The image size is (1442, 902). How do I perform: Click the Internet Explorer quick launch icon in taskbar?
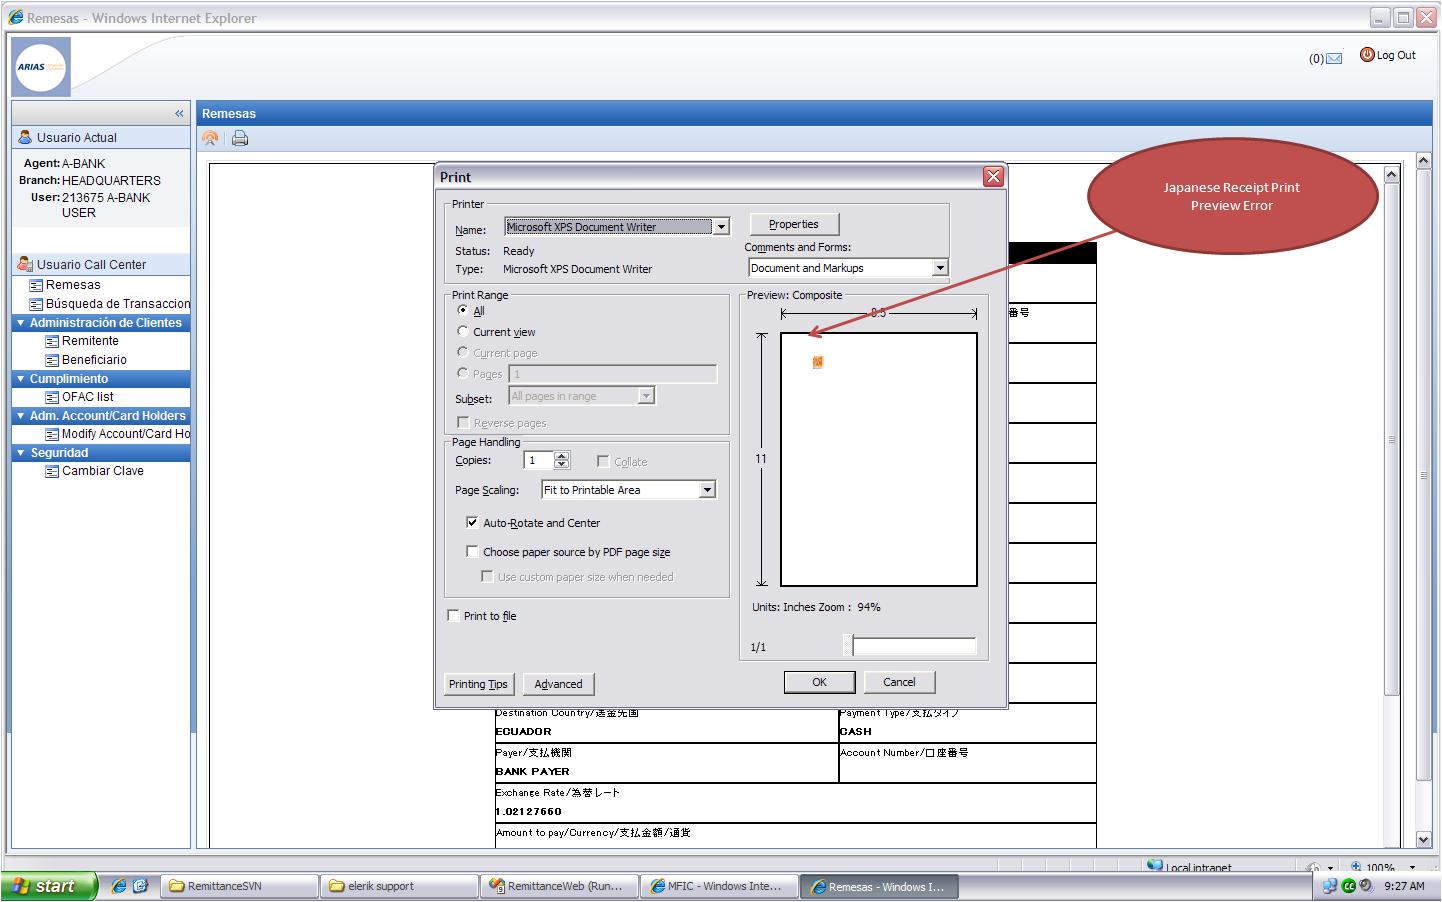(119, 886)
